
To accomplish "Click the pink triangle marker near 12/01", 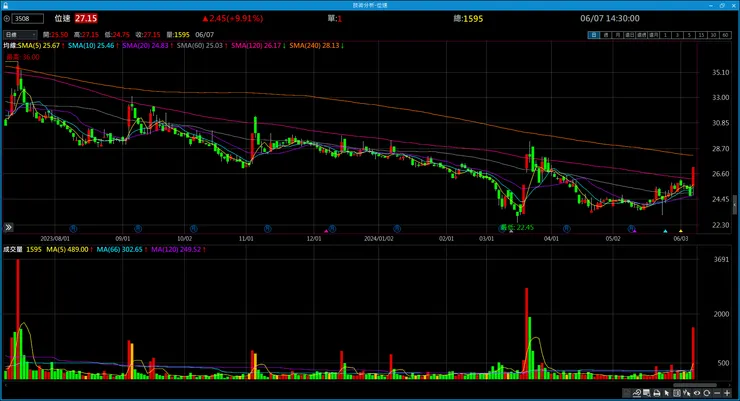I will tap(326, 231).
